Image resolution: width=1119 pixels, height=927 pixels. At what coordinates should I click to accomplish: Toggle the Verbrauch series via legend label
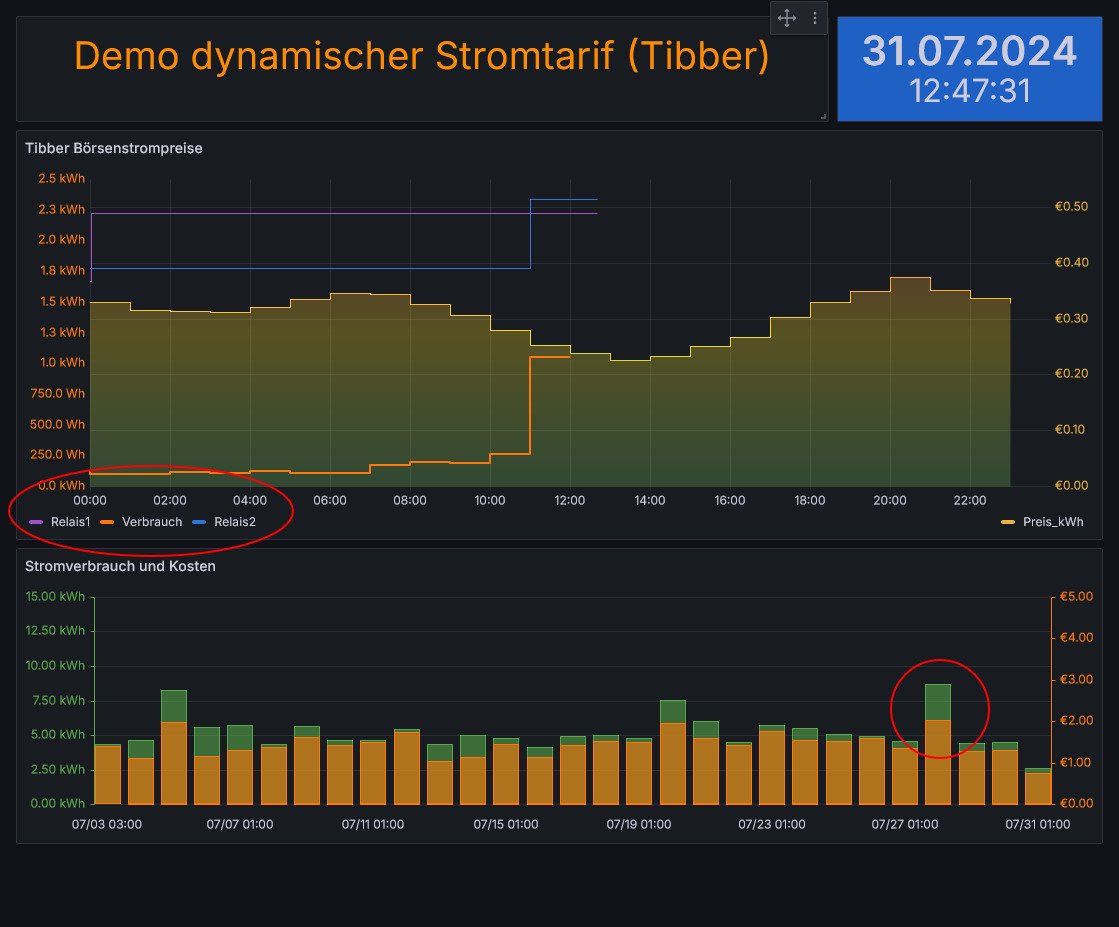pyautogui.click(x=152, y=522)
